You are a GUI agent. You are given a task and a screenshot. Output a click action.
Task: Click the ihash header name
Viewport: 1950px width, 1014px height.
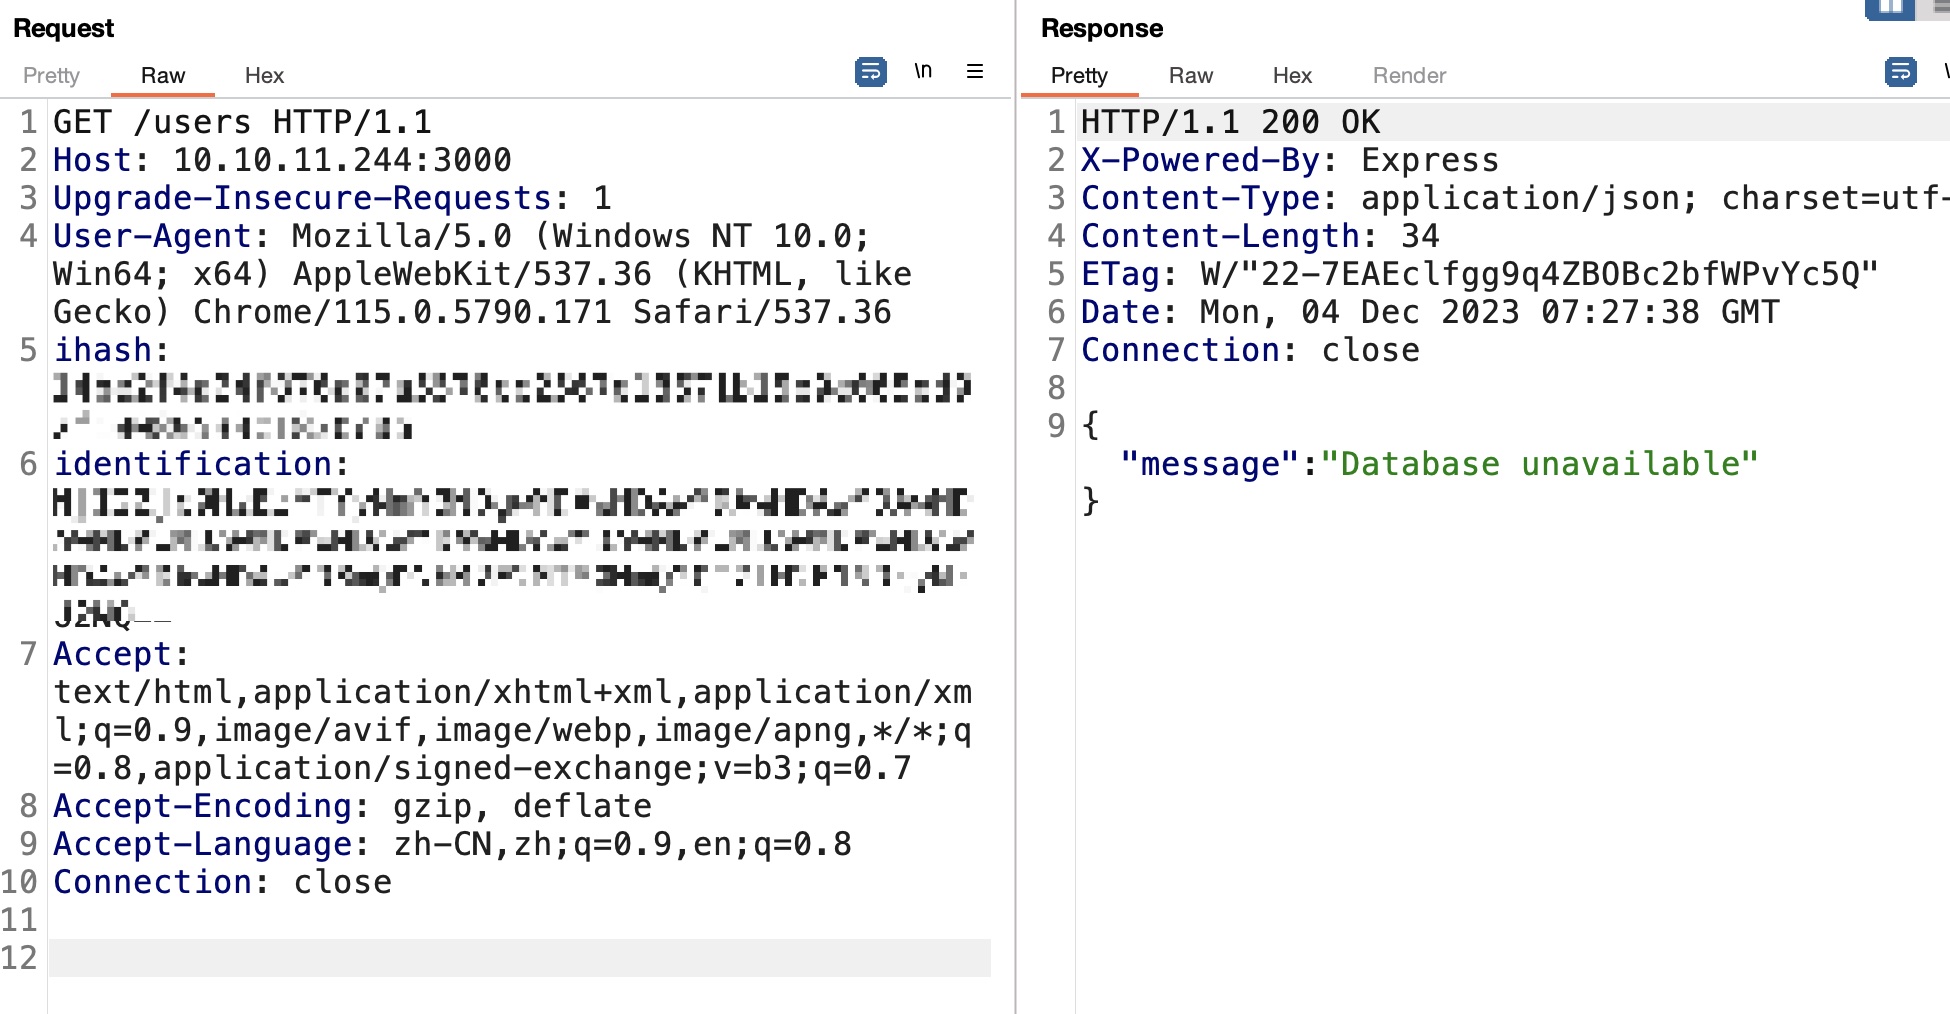coord(105,350)
